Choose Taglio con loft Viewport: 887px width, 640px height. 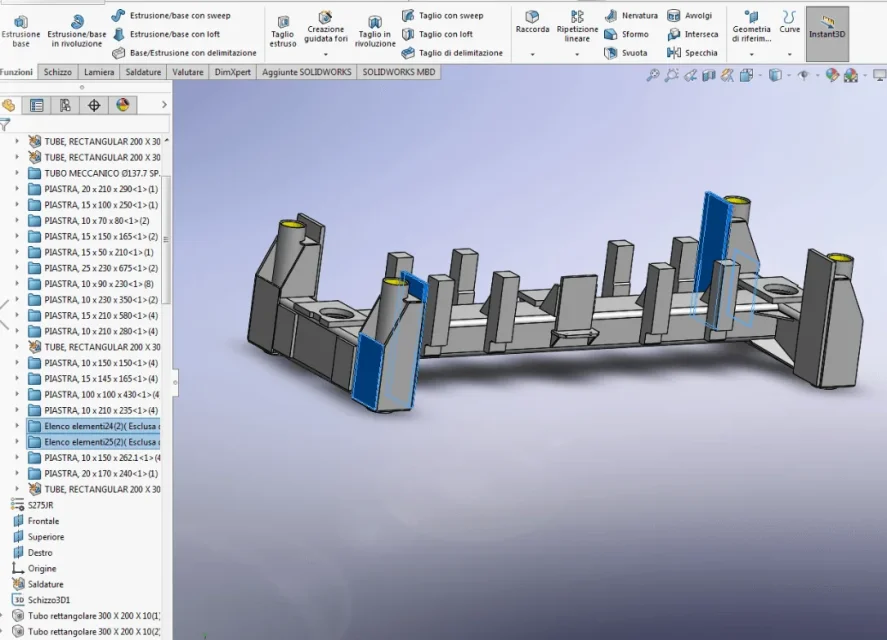pyautogui.click(x=437, y=35)
